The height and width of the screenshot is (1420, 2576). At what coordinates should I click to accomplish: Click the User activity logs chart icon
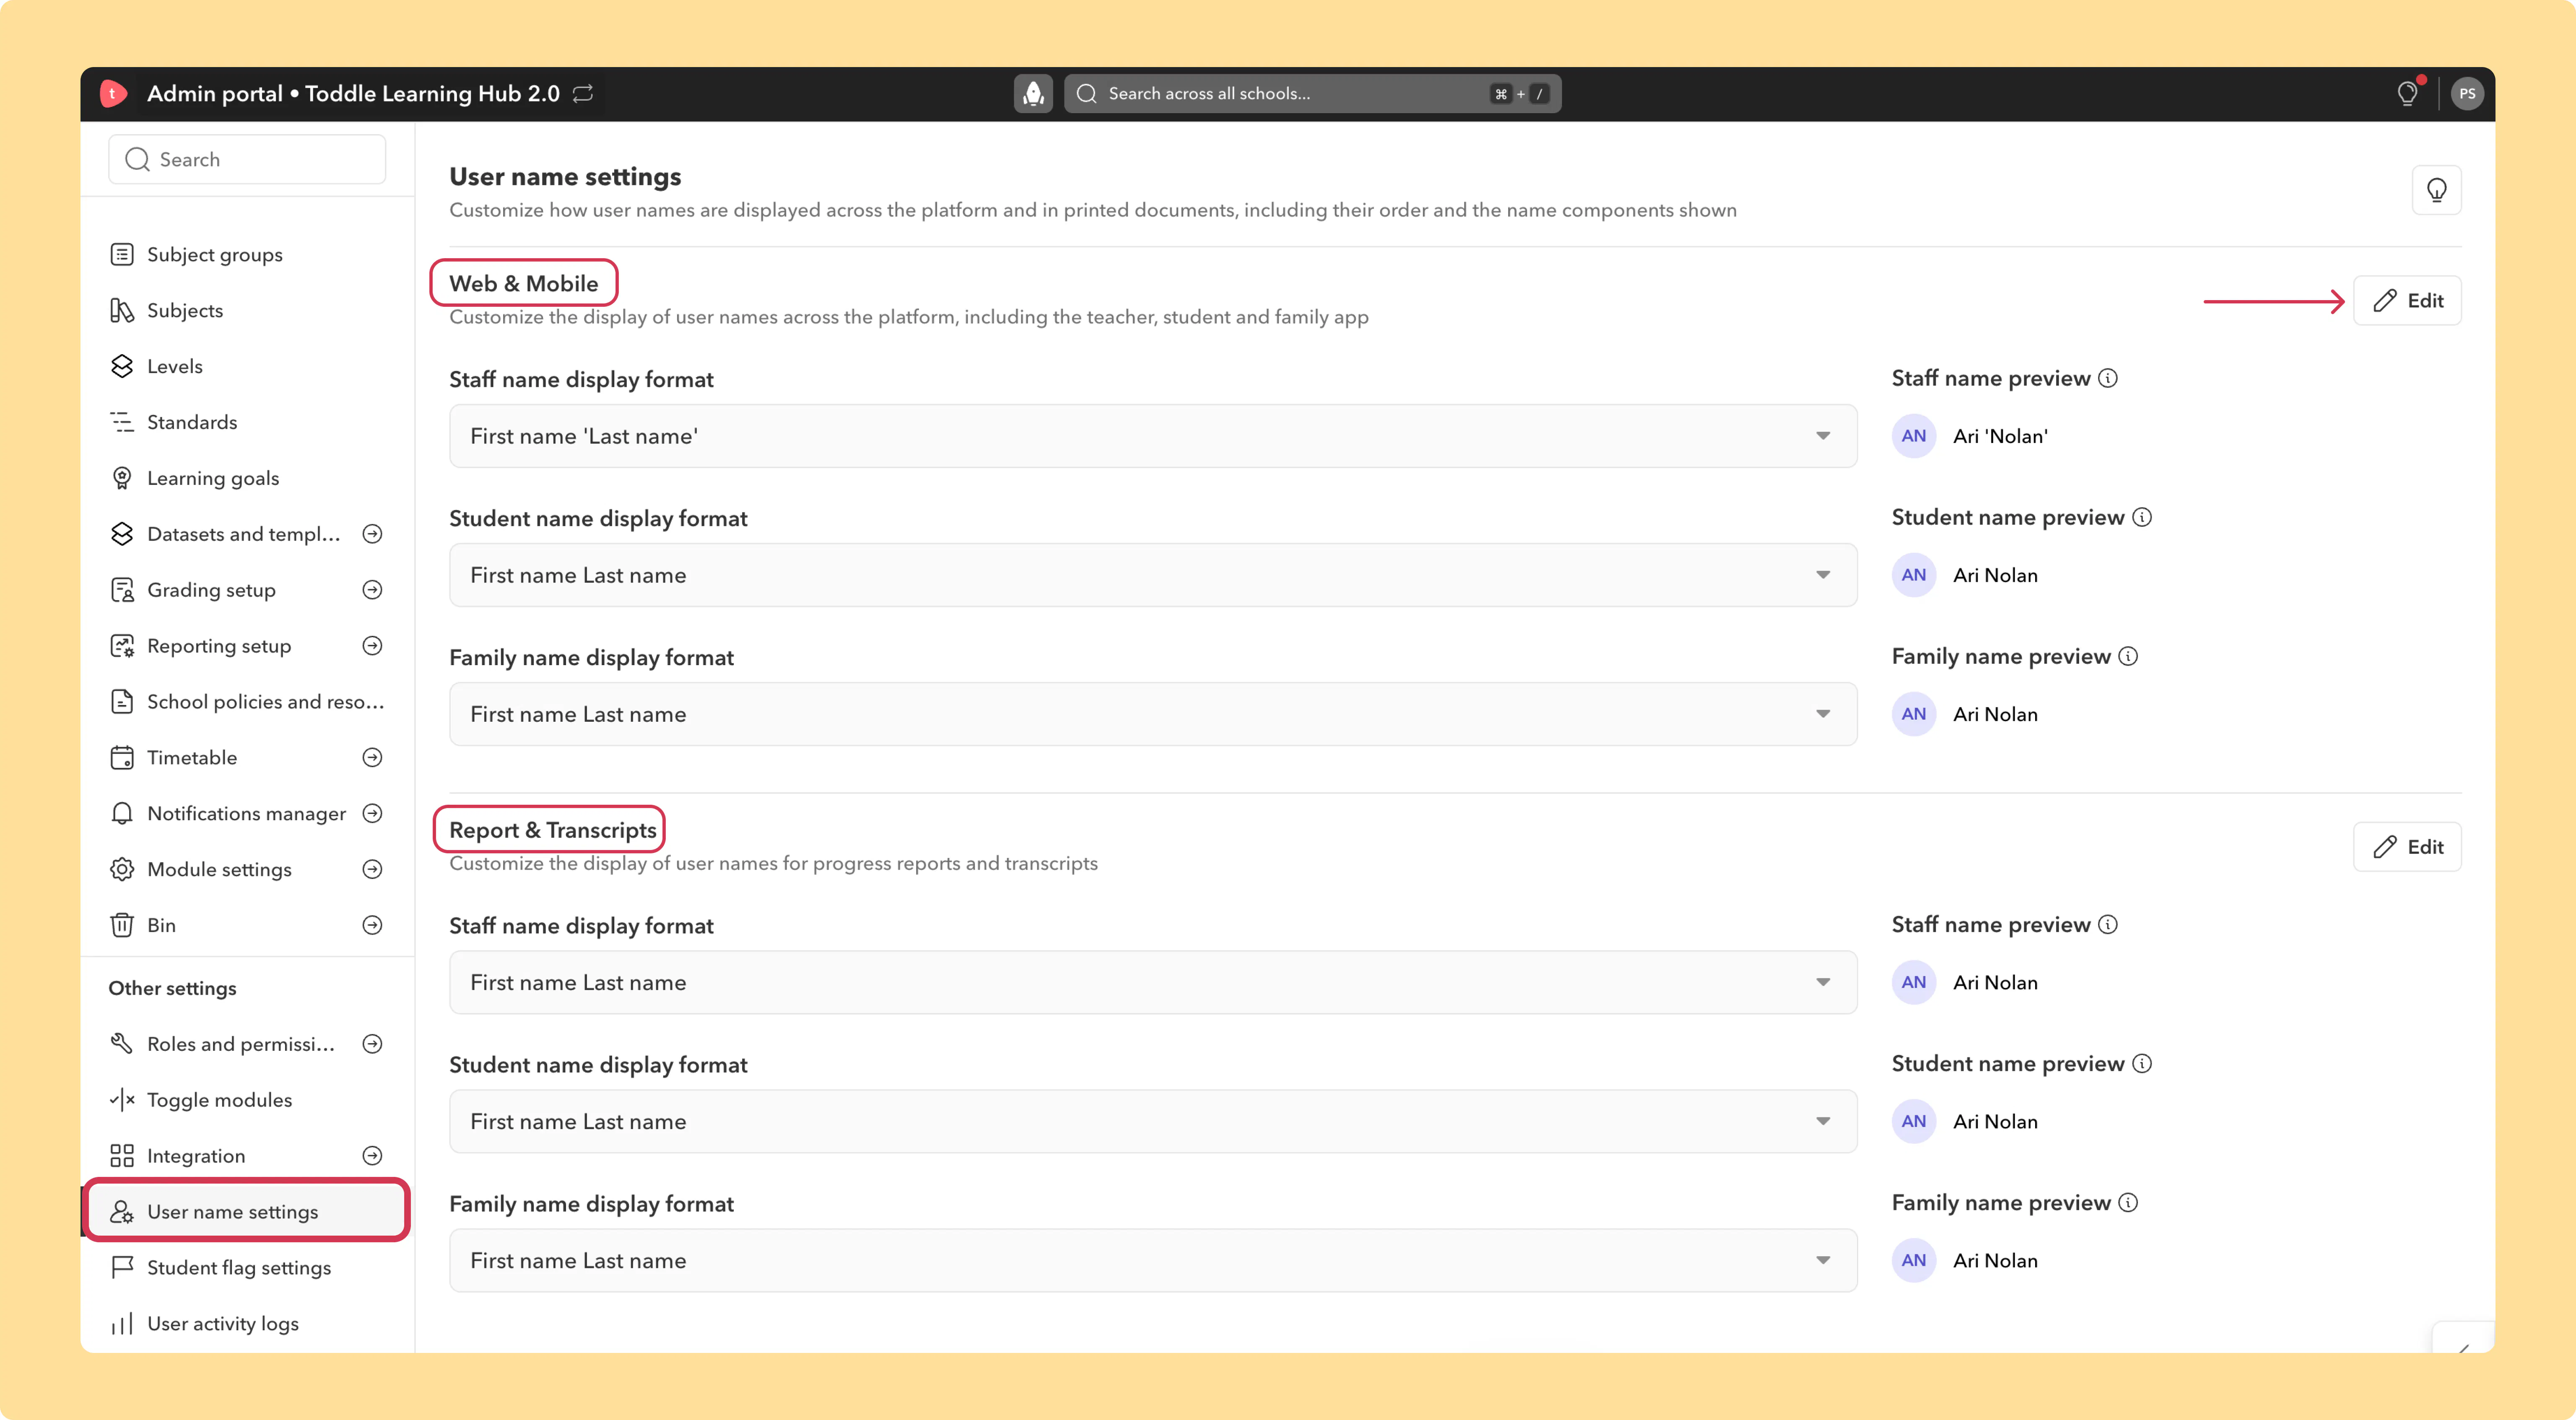[122, 1324]
